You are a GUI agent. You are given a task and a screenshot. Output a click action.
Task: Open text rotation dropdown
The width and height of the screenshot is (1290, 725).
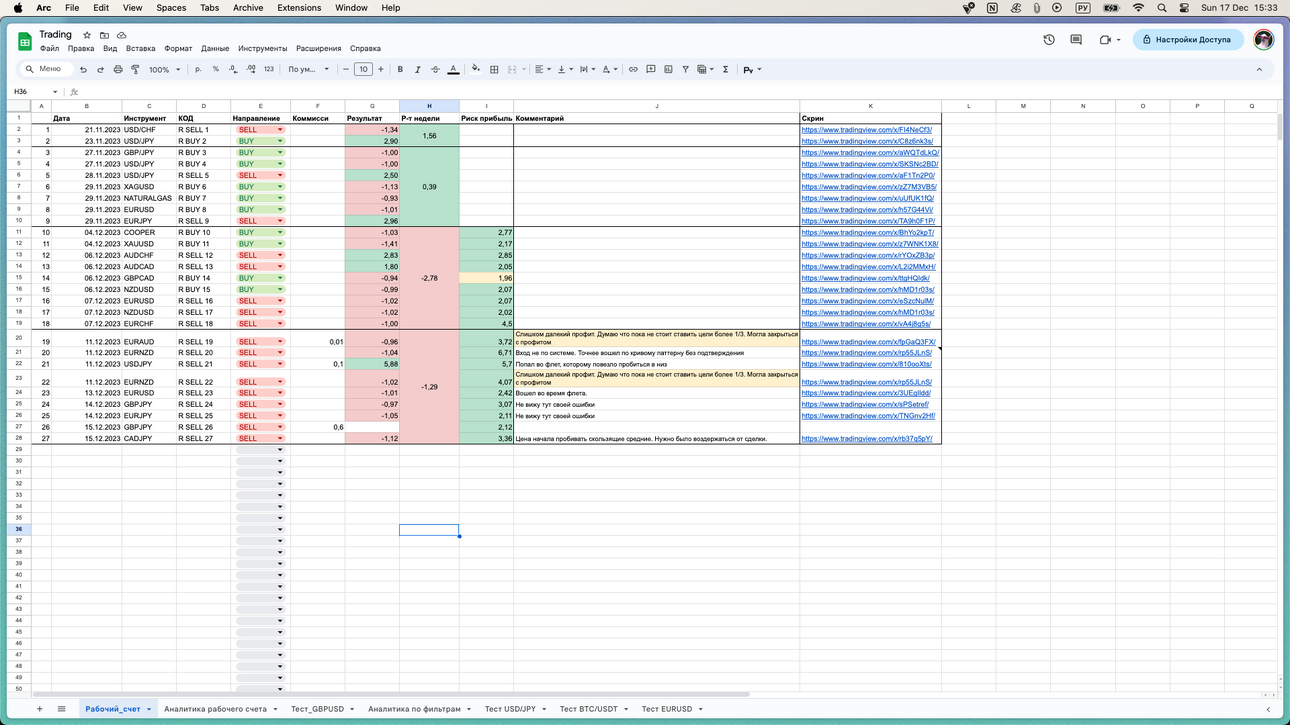click(x=609, y=70)
